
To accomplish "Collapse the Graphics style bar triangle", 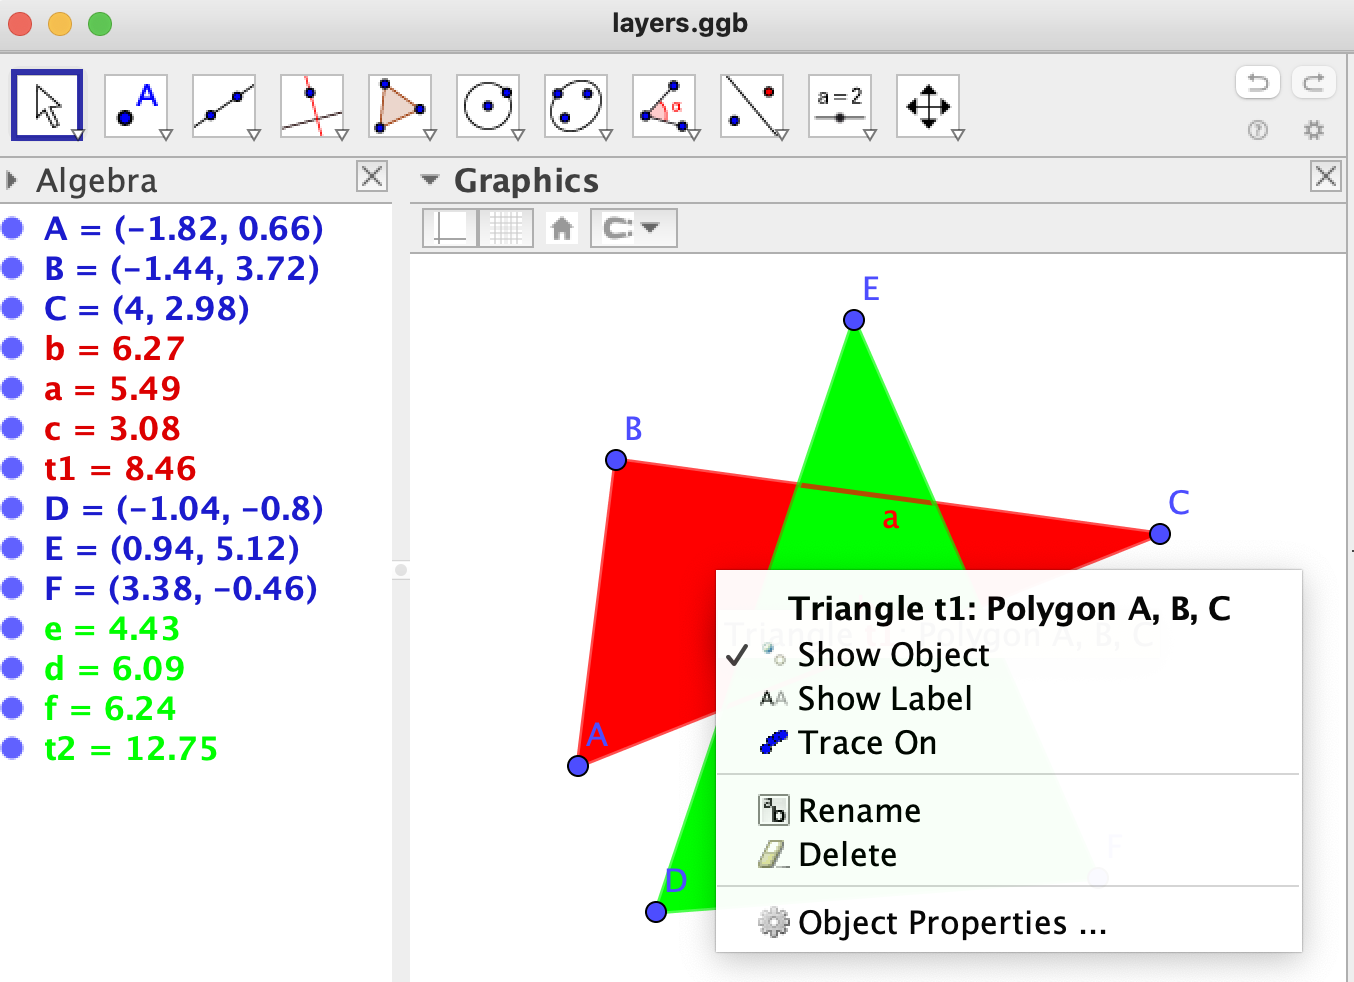I will pyautogui.click(x=430, y=180).
